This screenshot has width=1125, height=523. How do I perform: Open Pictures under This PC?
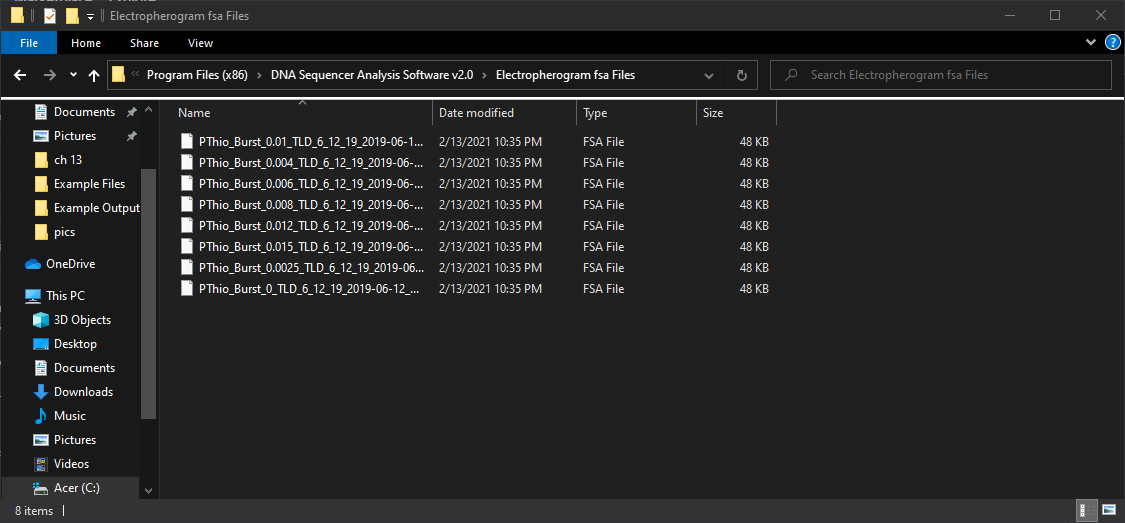pyautogui.click(x=75, y=440)
